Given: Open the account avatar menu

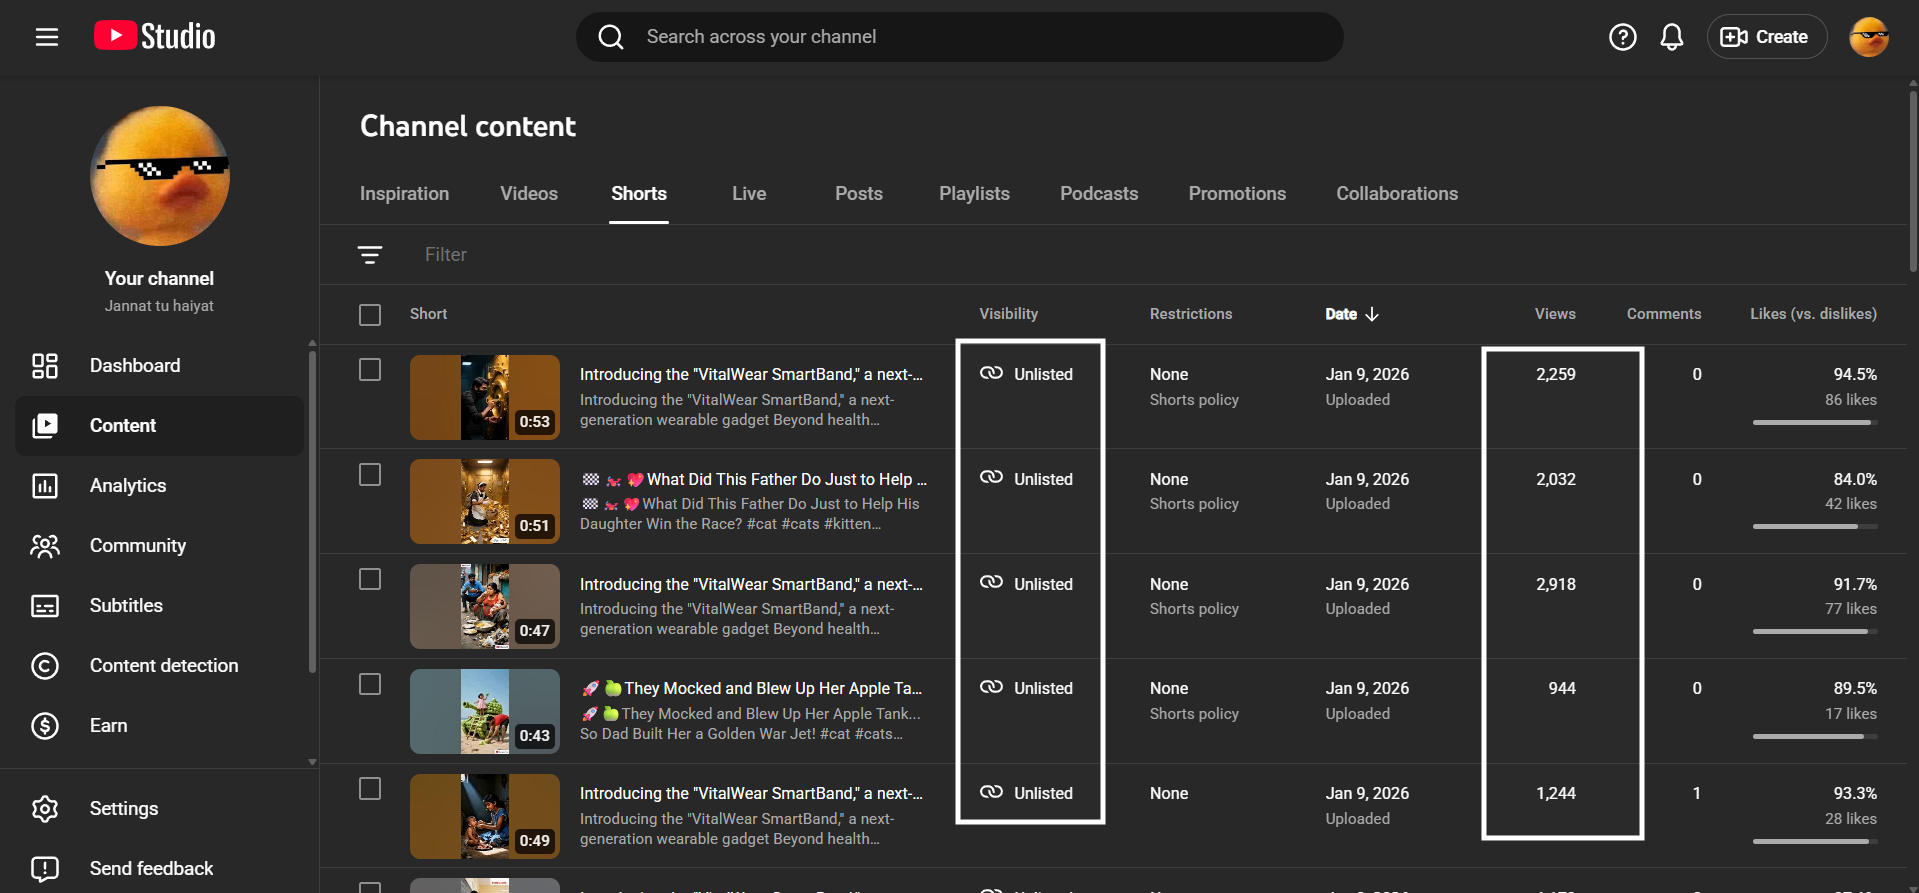Looking at the screenshot, I should point(1867,37).
